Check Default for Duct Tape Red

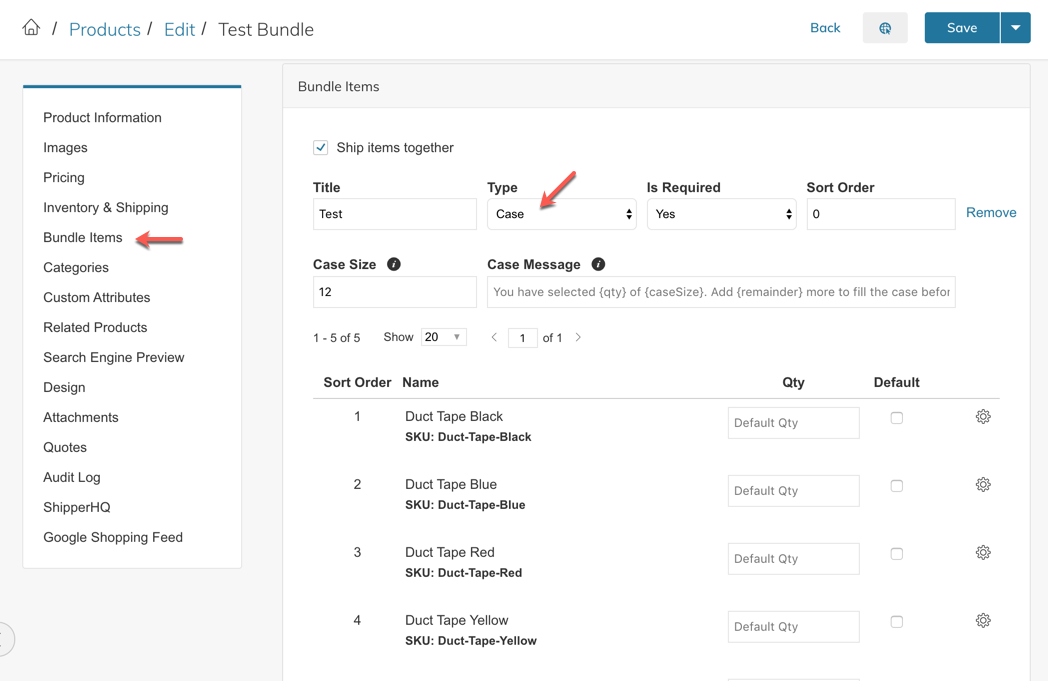[x=897, y=554]
